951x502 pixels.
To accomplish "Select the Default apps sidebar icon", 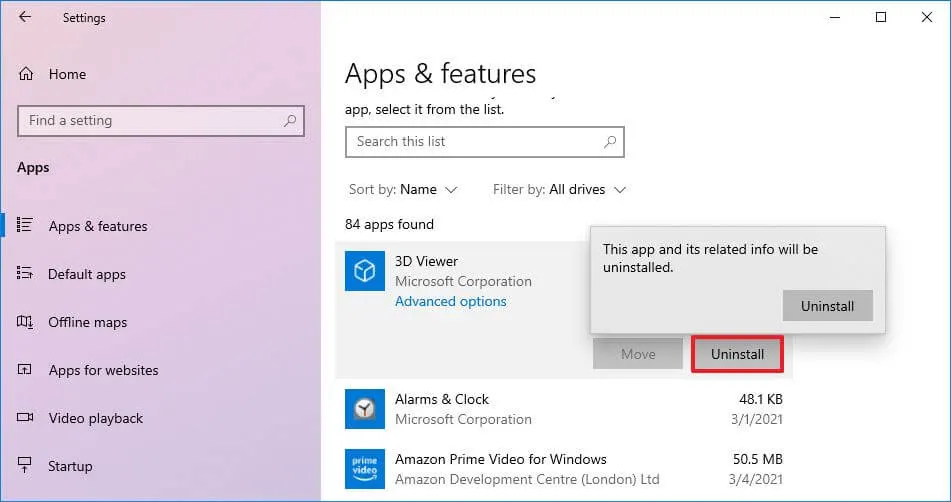I will click(25, 273).
